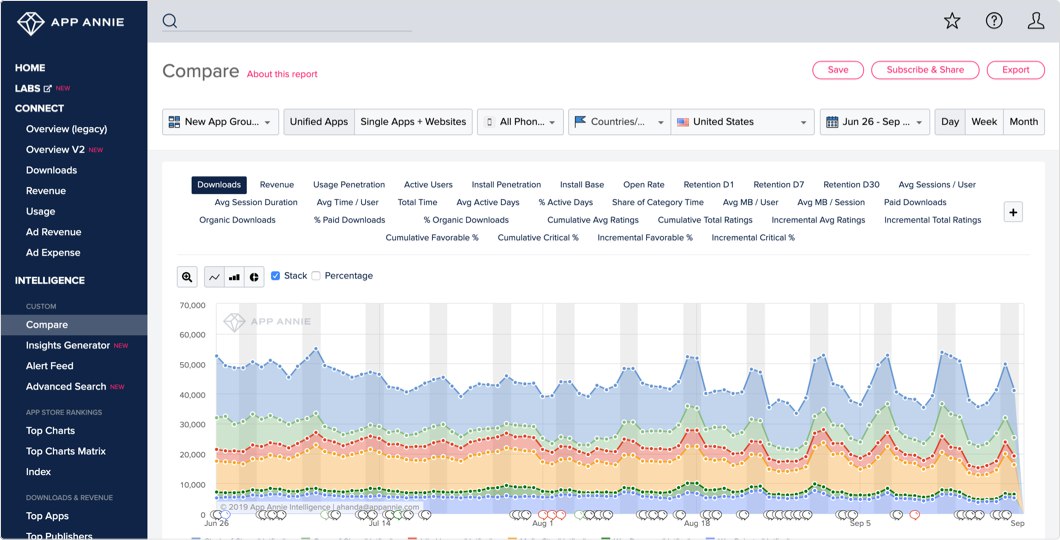The width and height of the screenshot is (1060, 540).
Task: Click the zoom magnifier chart button
Action: 187,276
